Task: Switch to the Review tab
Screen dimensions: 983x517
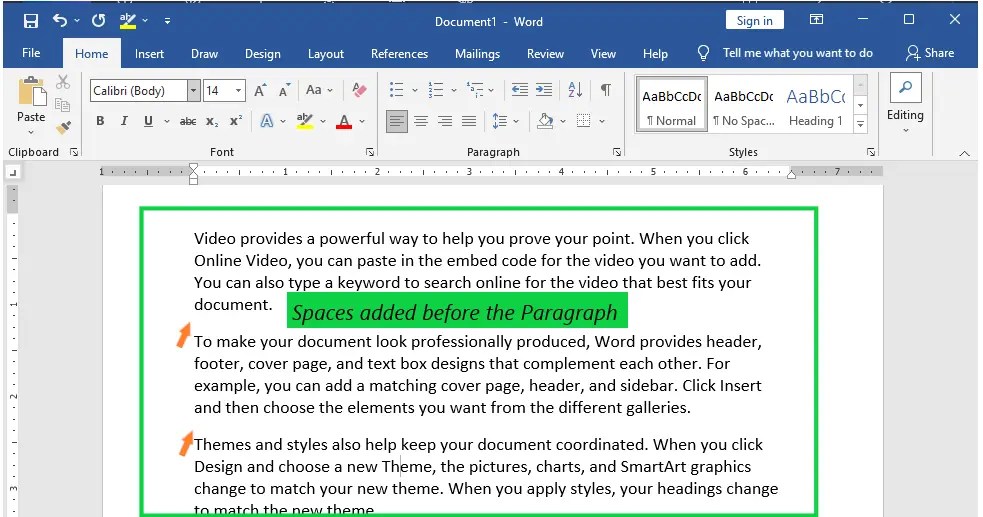Action: (545, 54)
